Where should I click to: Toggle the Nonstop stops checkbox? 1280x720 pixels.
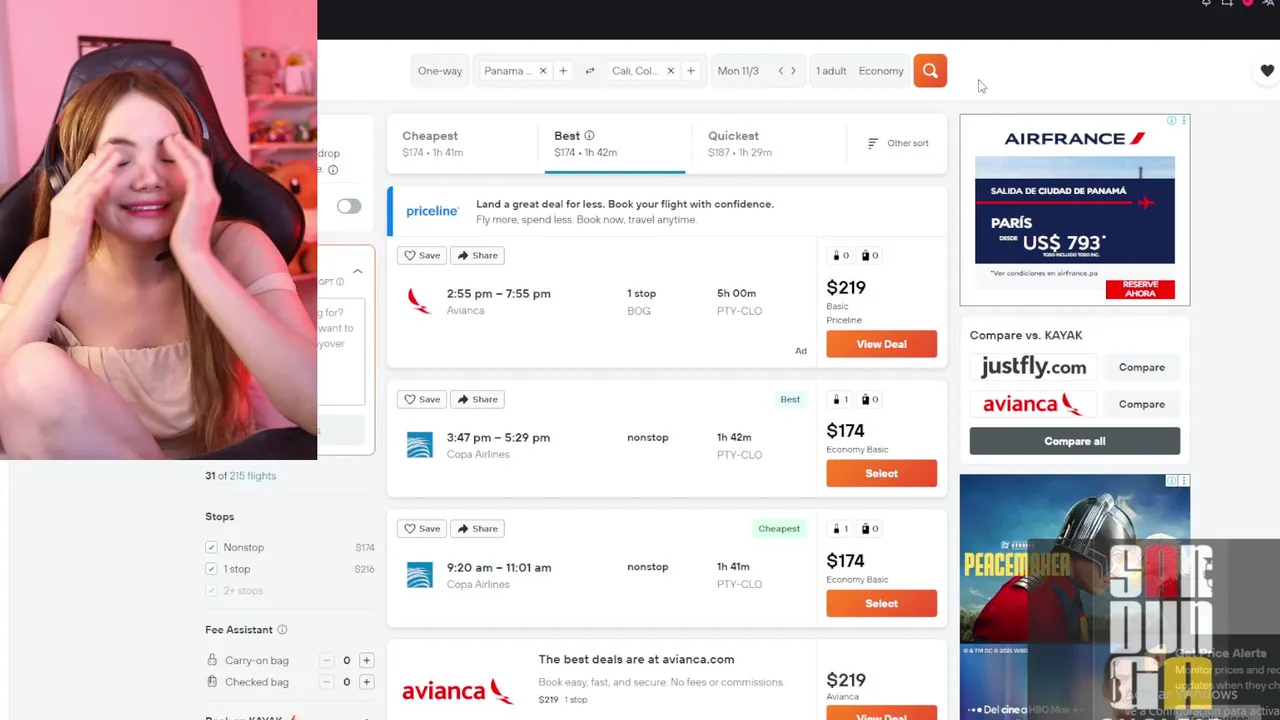point(211,547)
